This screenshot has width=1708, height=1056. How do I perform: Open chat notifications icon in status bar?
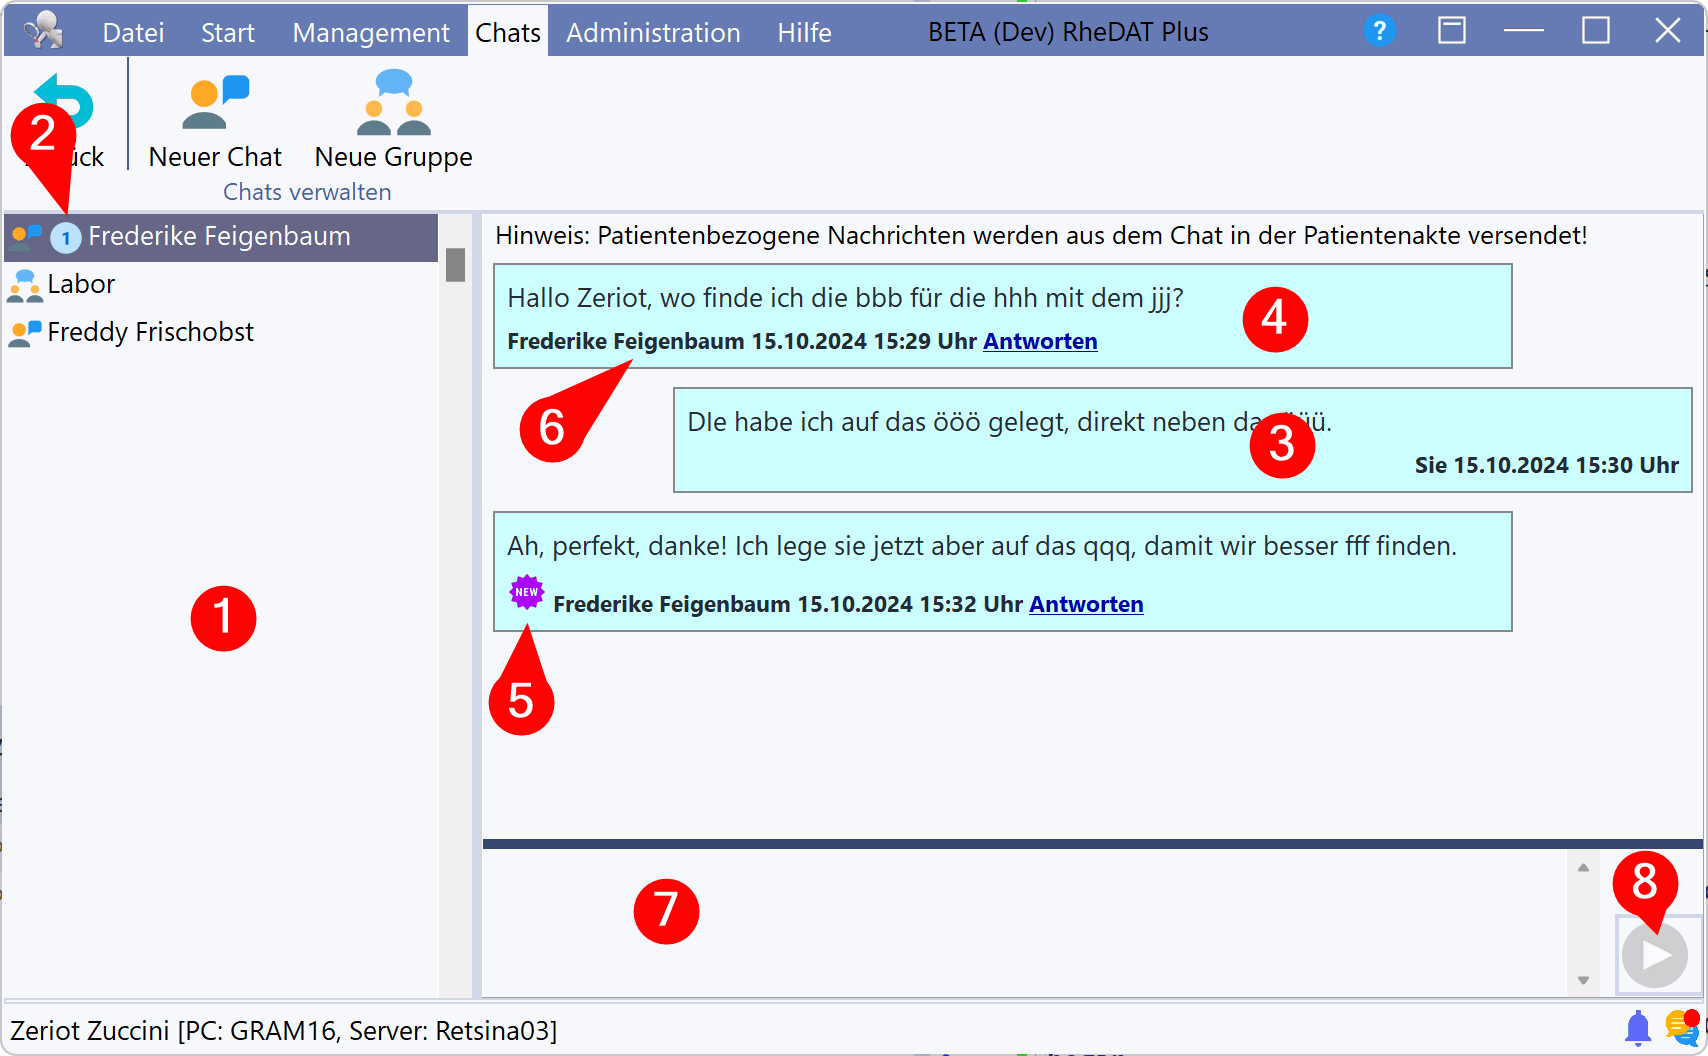coord(1683,1027)
